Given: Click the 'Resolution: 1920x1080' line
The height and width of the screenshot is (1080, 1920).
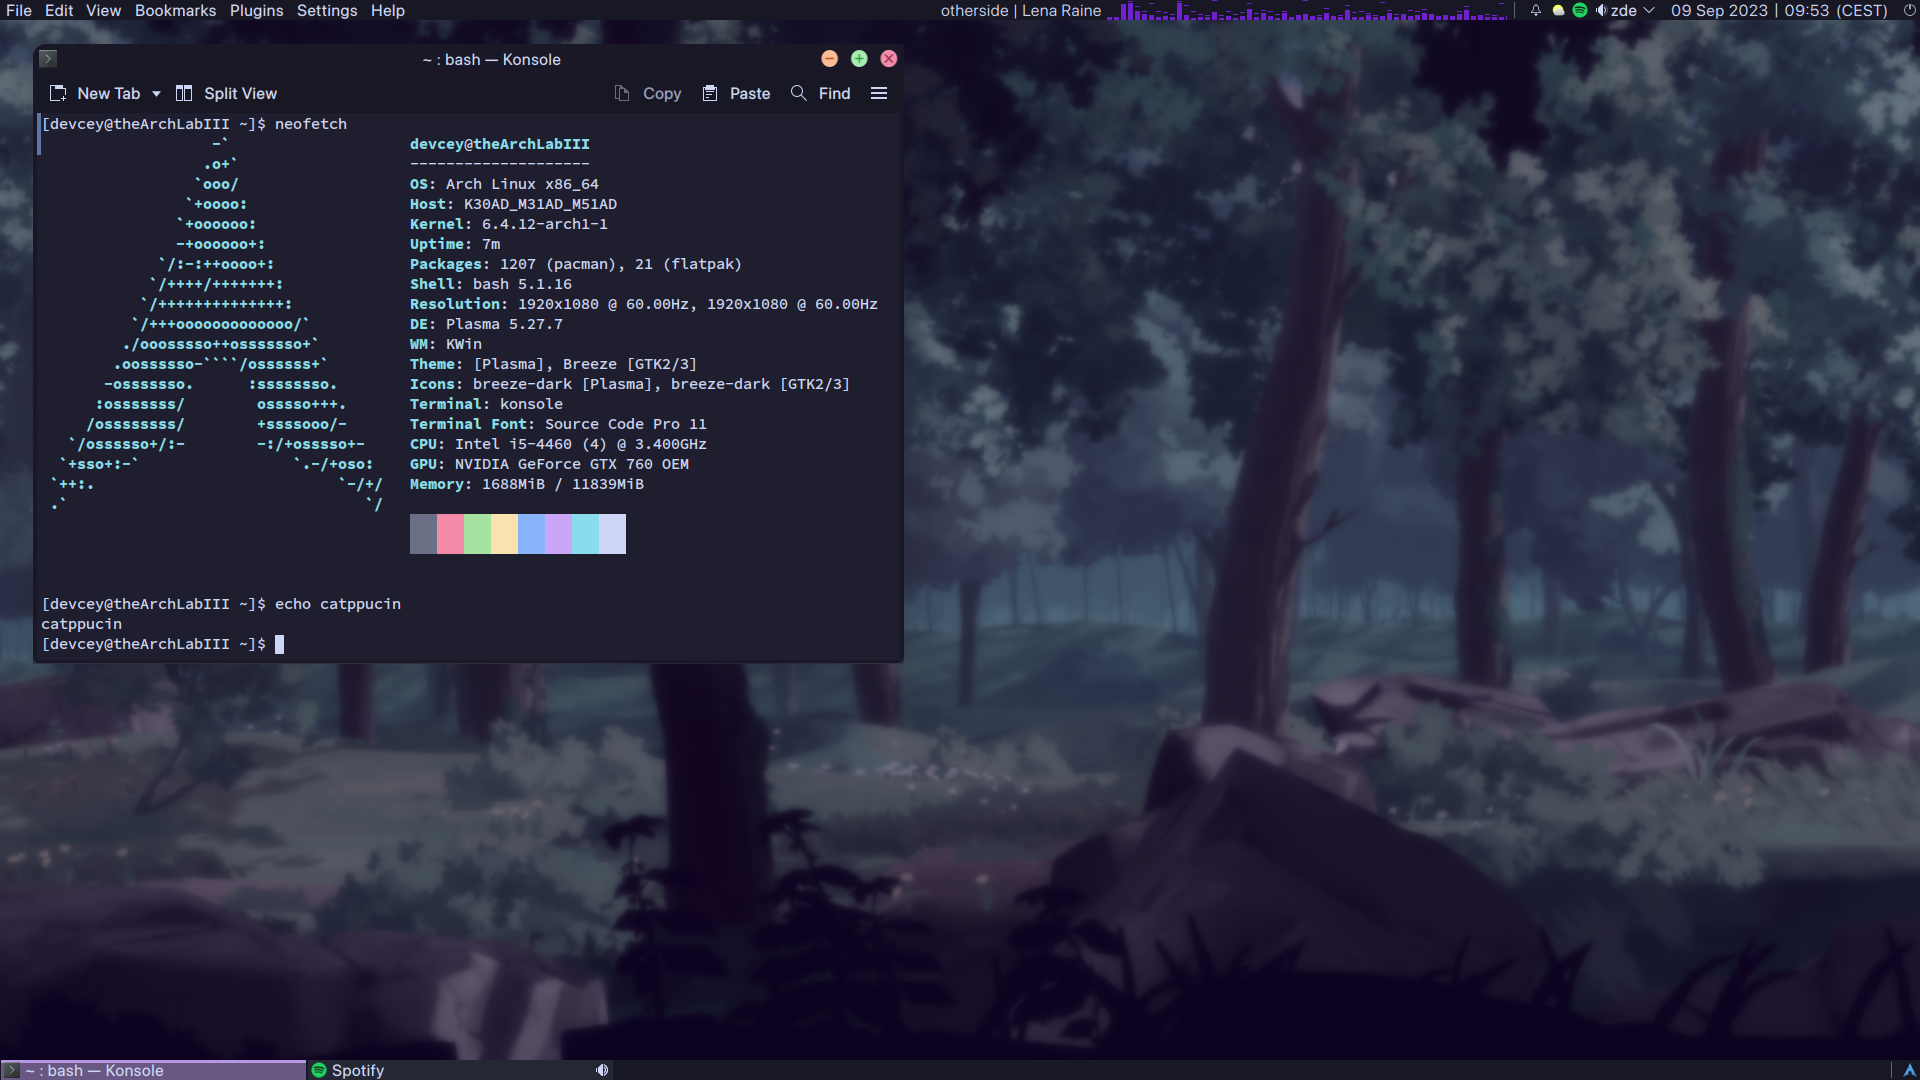Looking at the screenshot, I should tap(643, 304).
